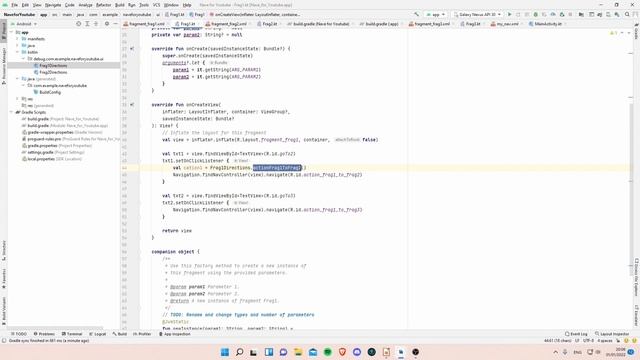Image resolution: width=640 pixels, height=360 pixels.
Task: Hide the Project panel with the minus icon
Action: coord(116,24)
